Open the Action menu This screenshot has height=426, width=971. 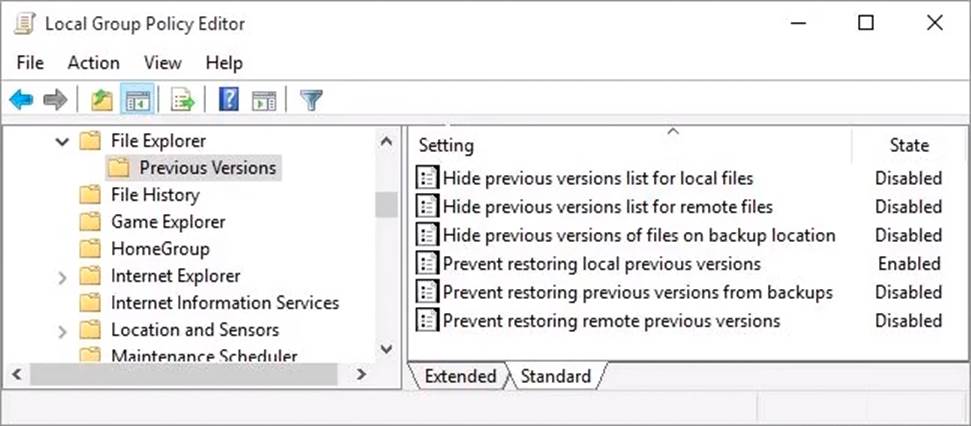(93, 63)
